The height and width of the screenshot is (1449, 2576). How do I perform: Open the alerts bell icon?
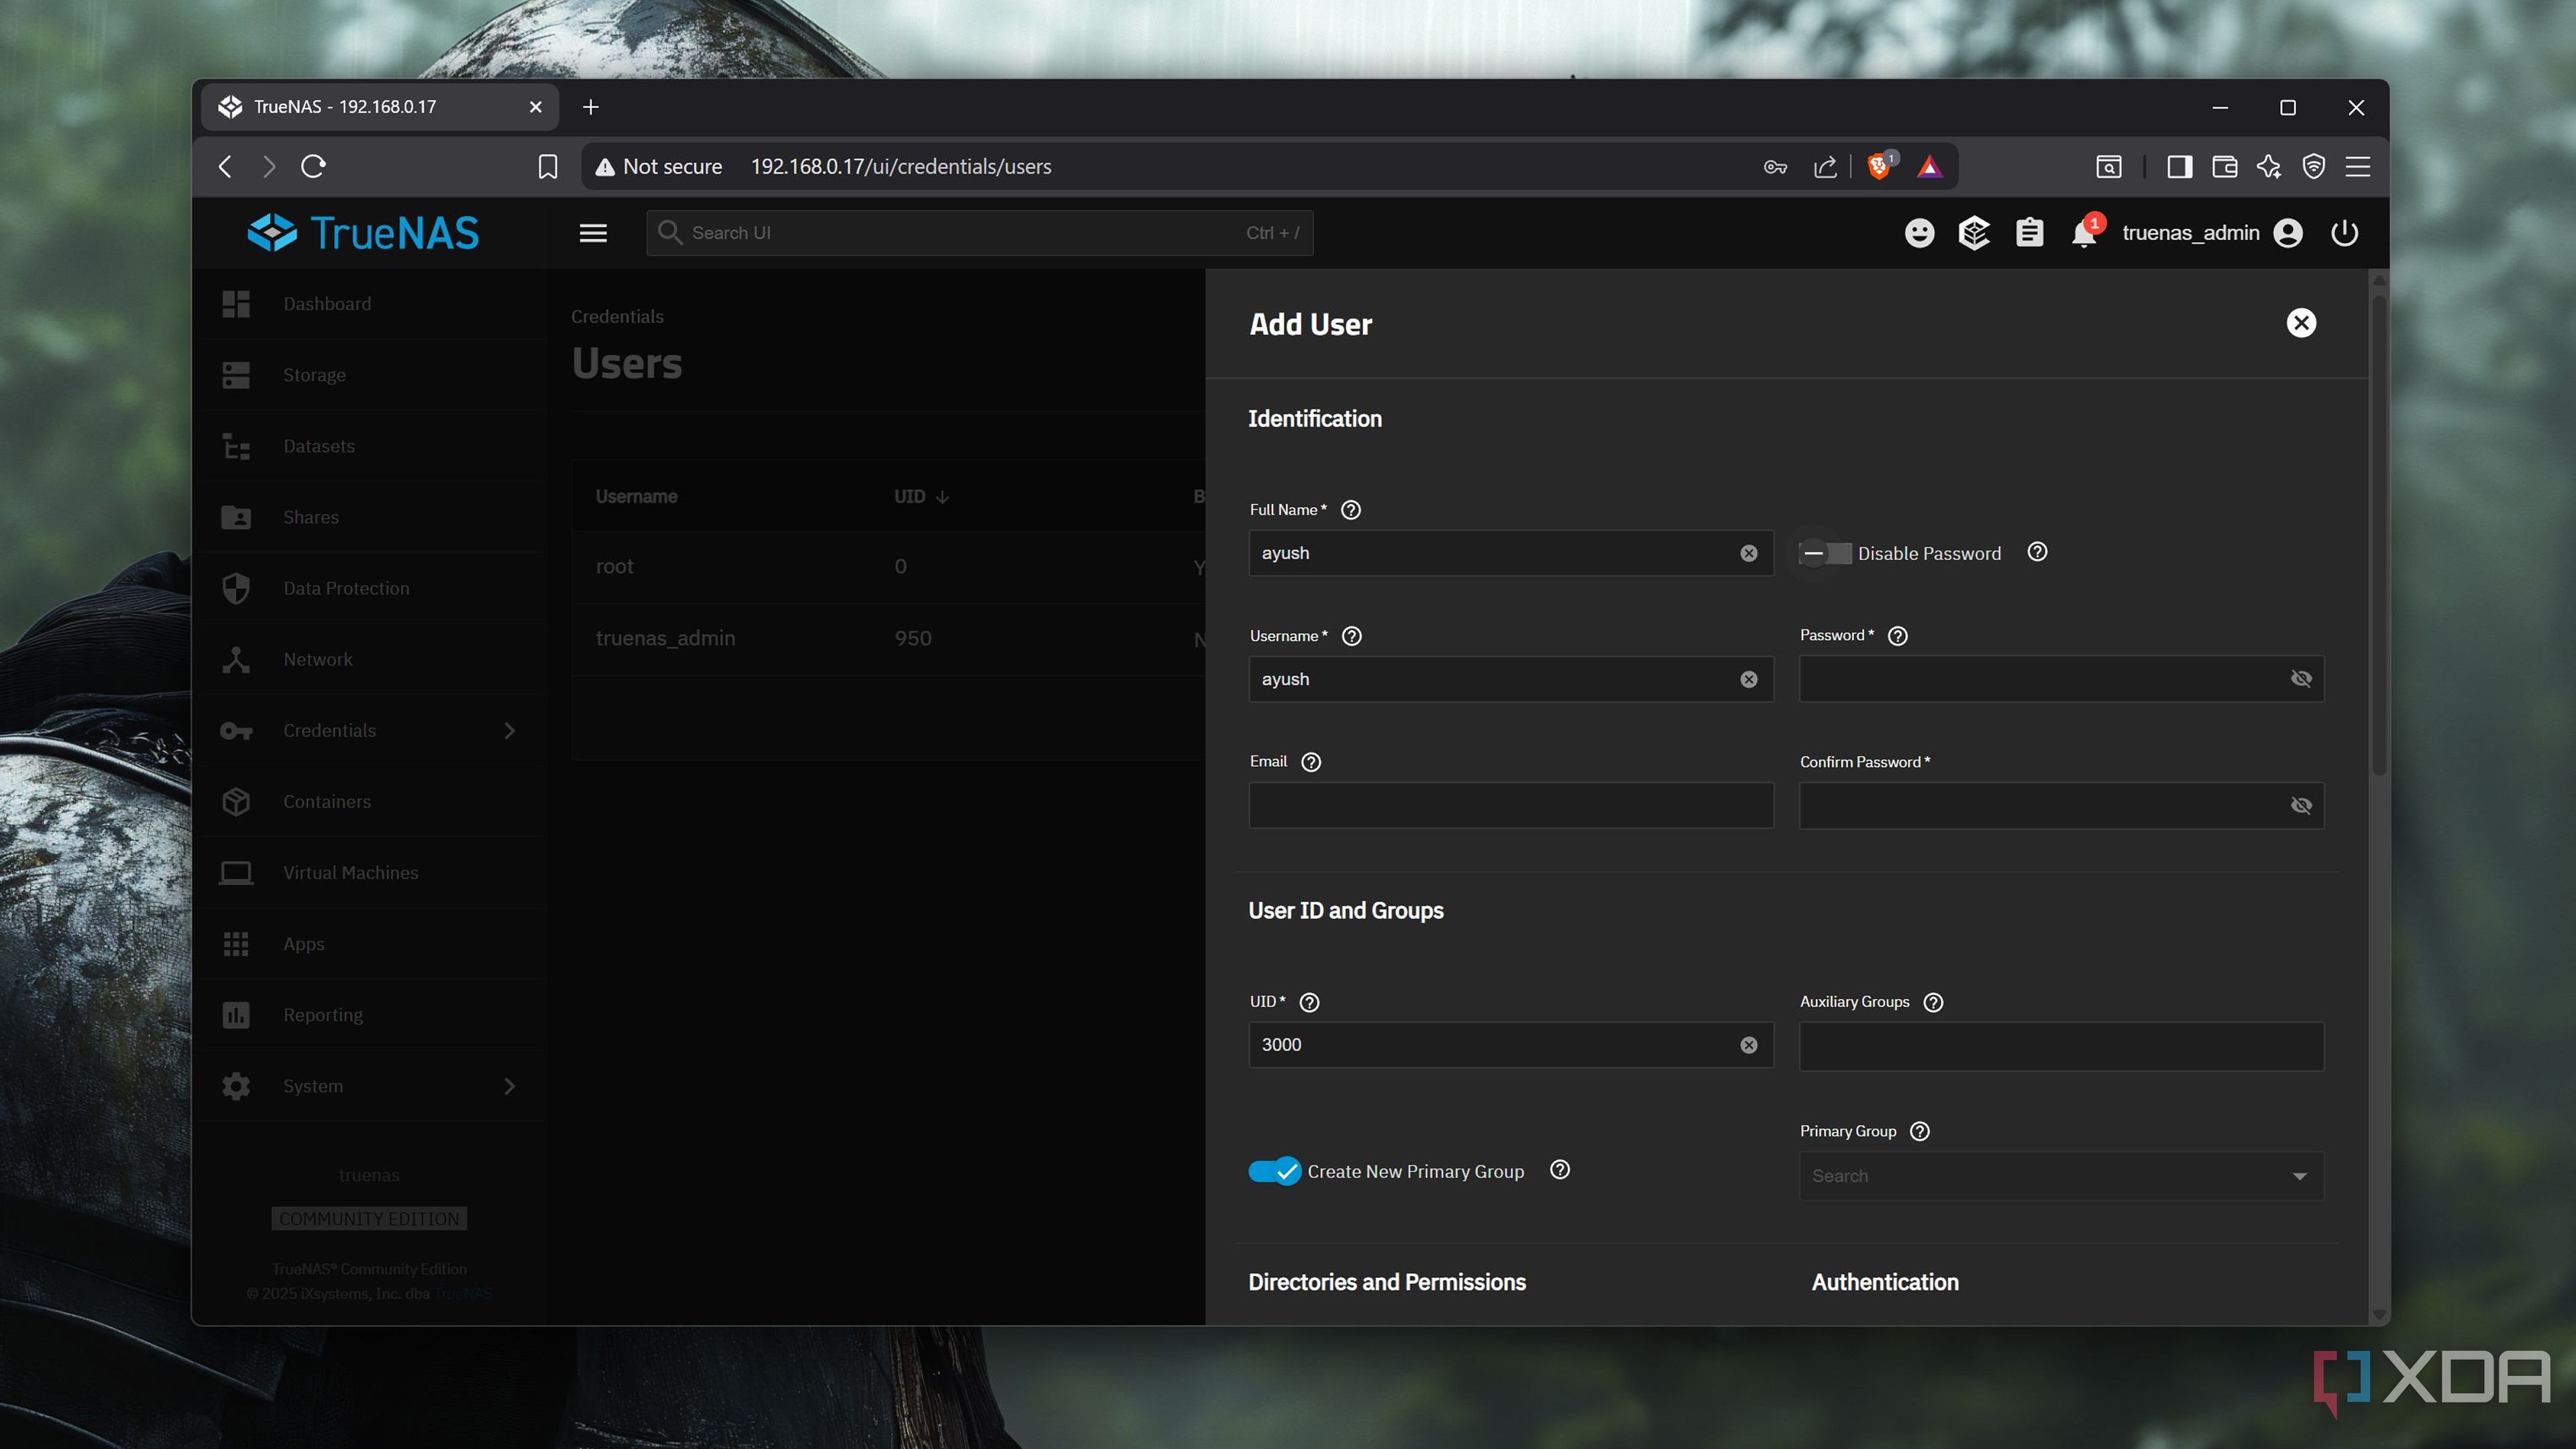point(2085,233)
